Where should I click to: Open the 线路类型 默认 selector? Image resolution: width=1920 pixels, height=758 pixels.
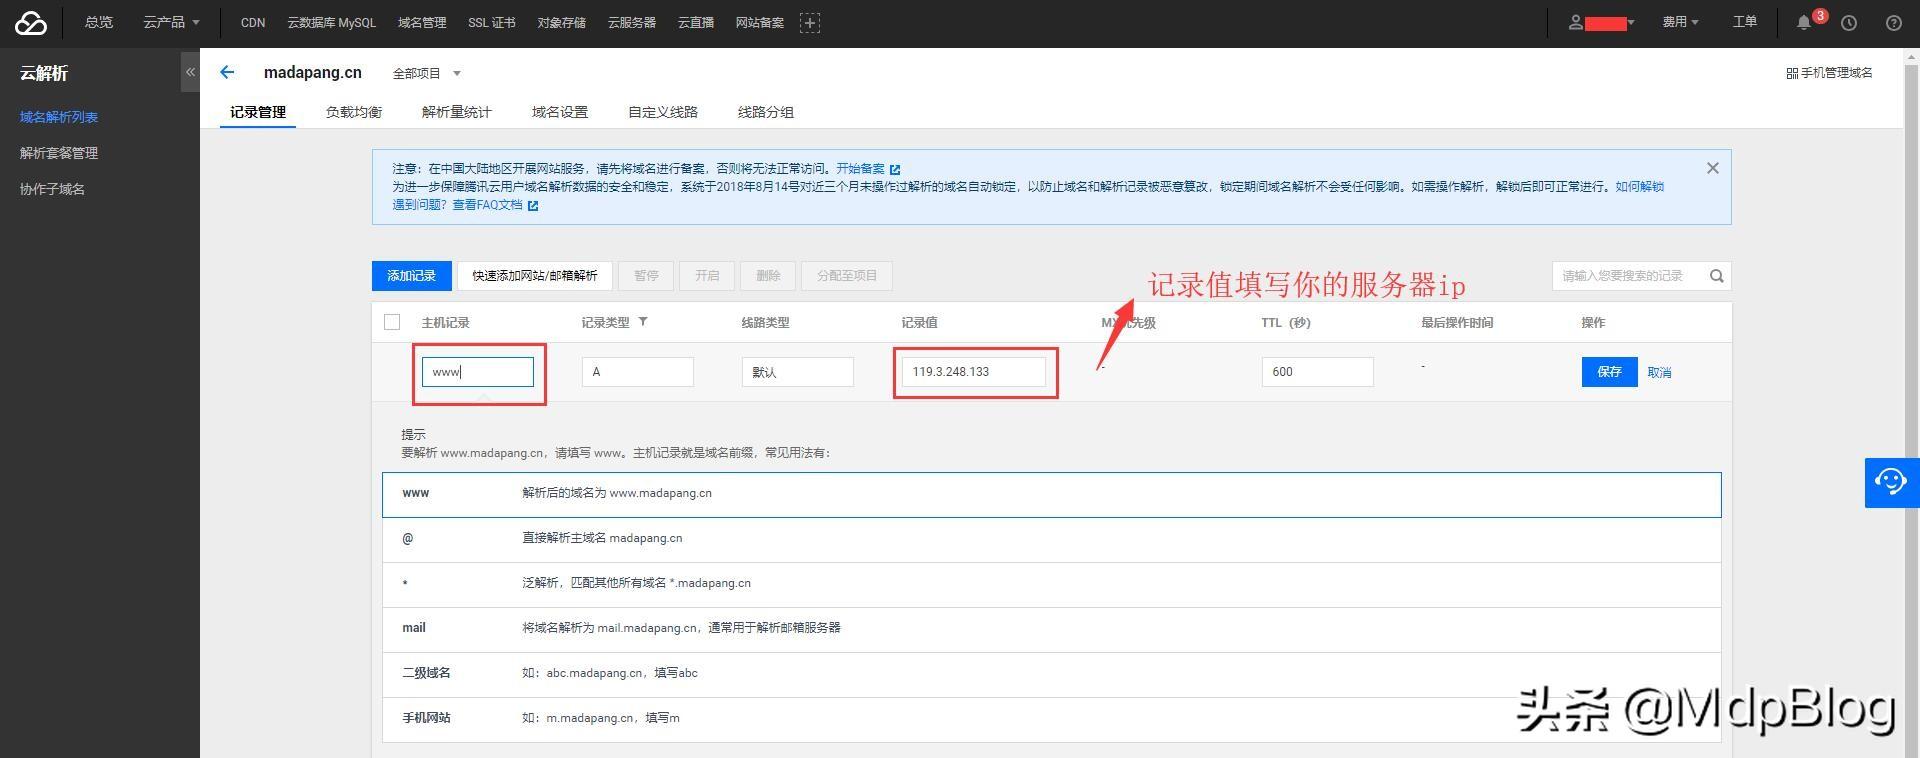[798, 372]
